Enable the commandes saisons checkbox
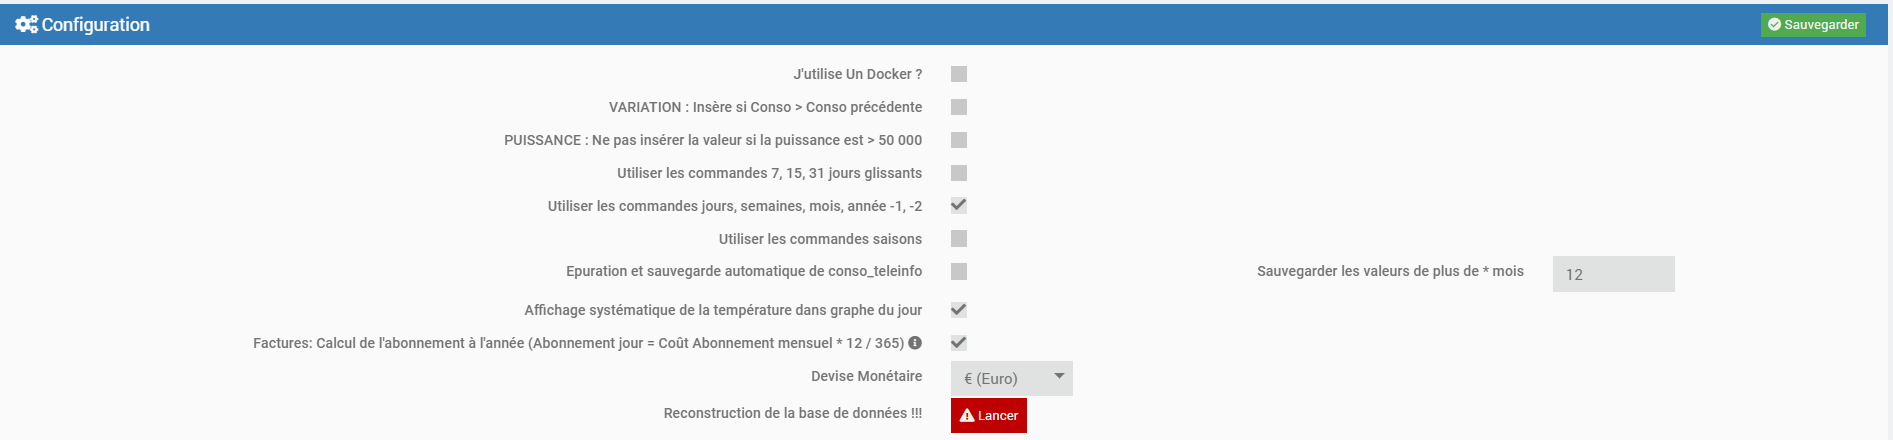The height and width of the screenshot is (440, 1893). coord(959,239)
